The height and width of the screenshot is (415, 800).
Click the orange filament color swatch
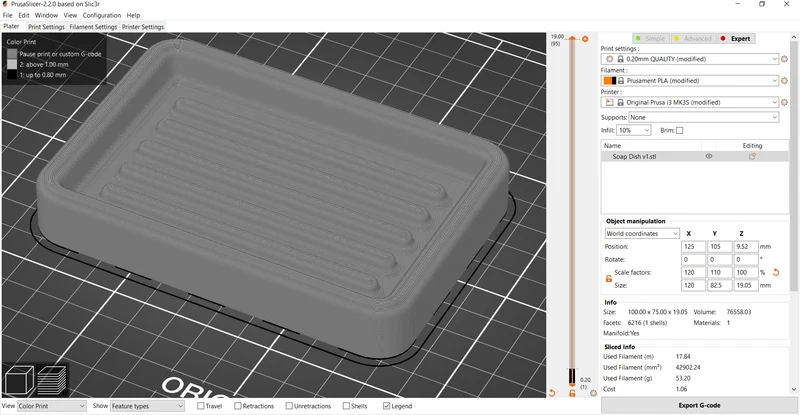pos(610,81)
